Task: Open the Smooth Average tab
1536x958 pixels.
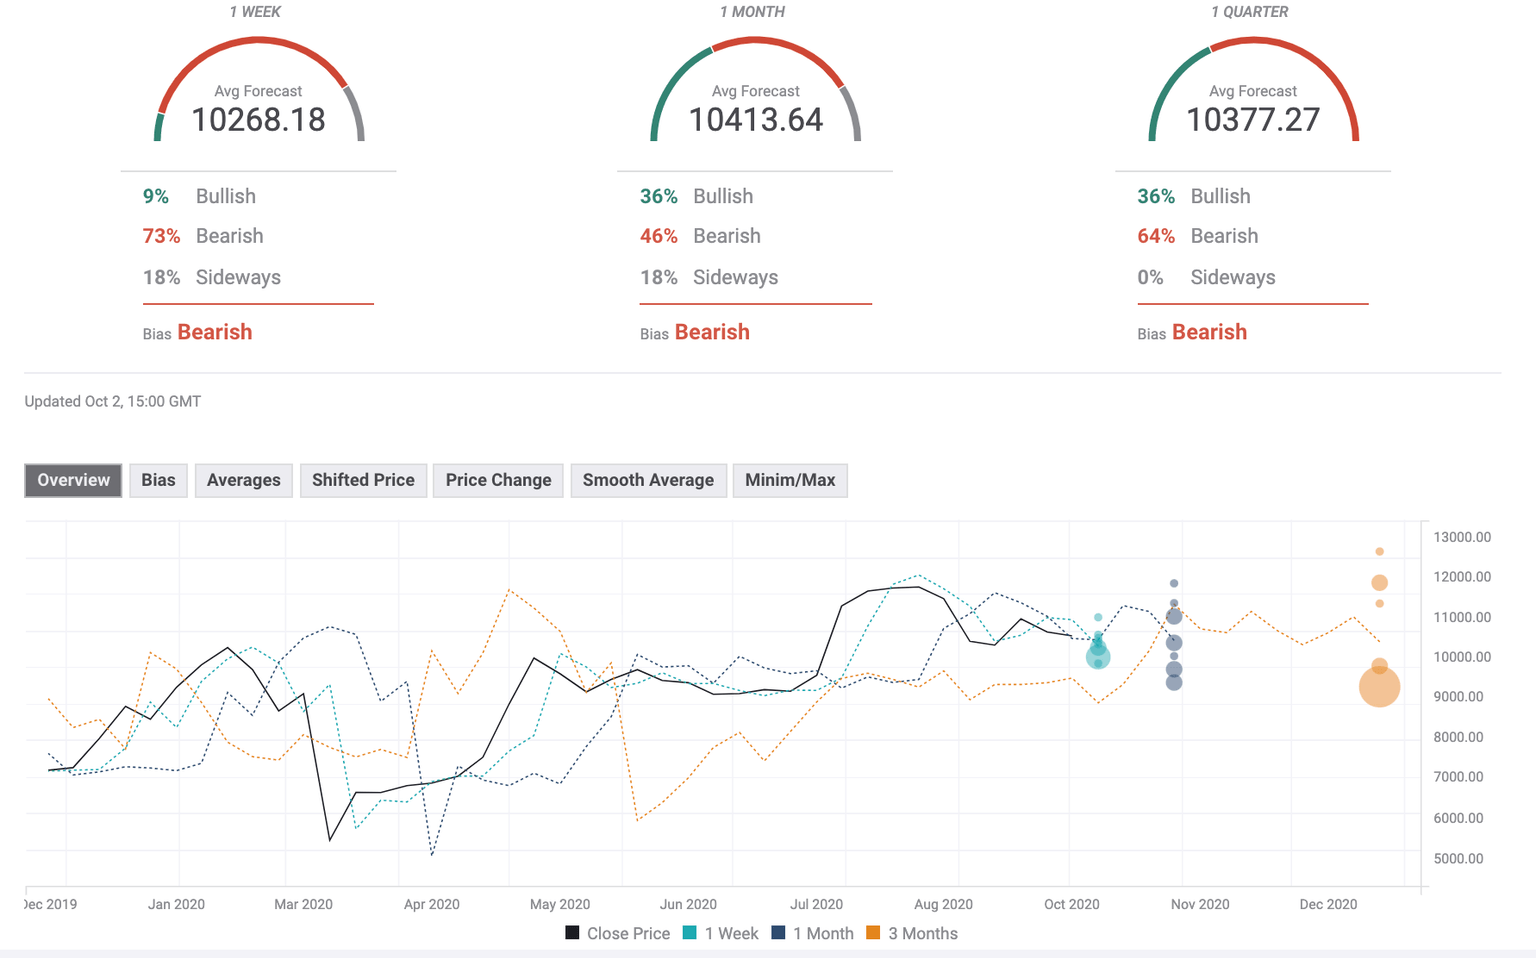Action: [648, 480]
